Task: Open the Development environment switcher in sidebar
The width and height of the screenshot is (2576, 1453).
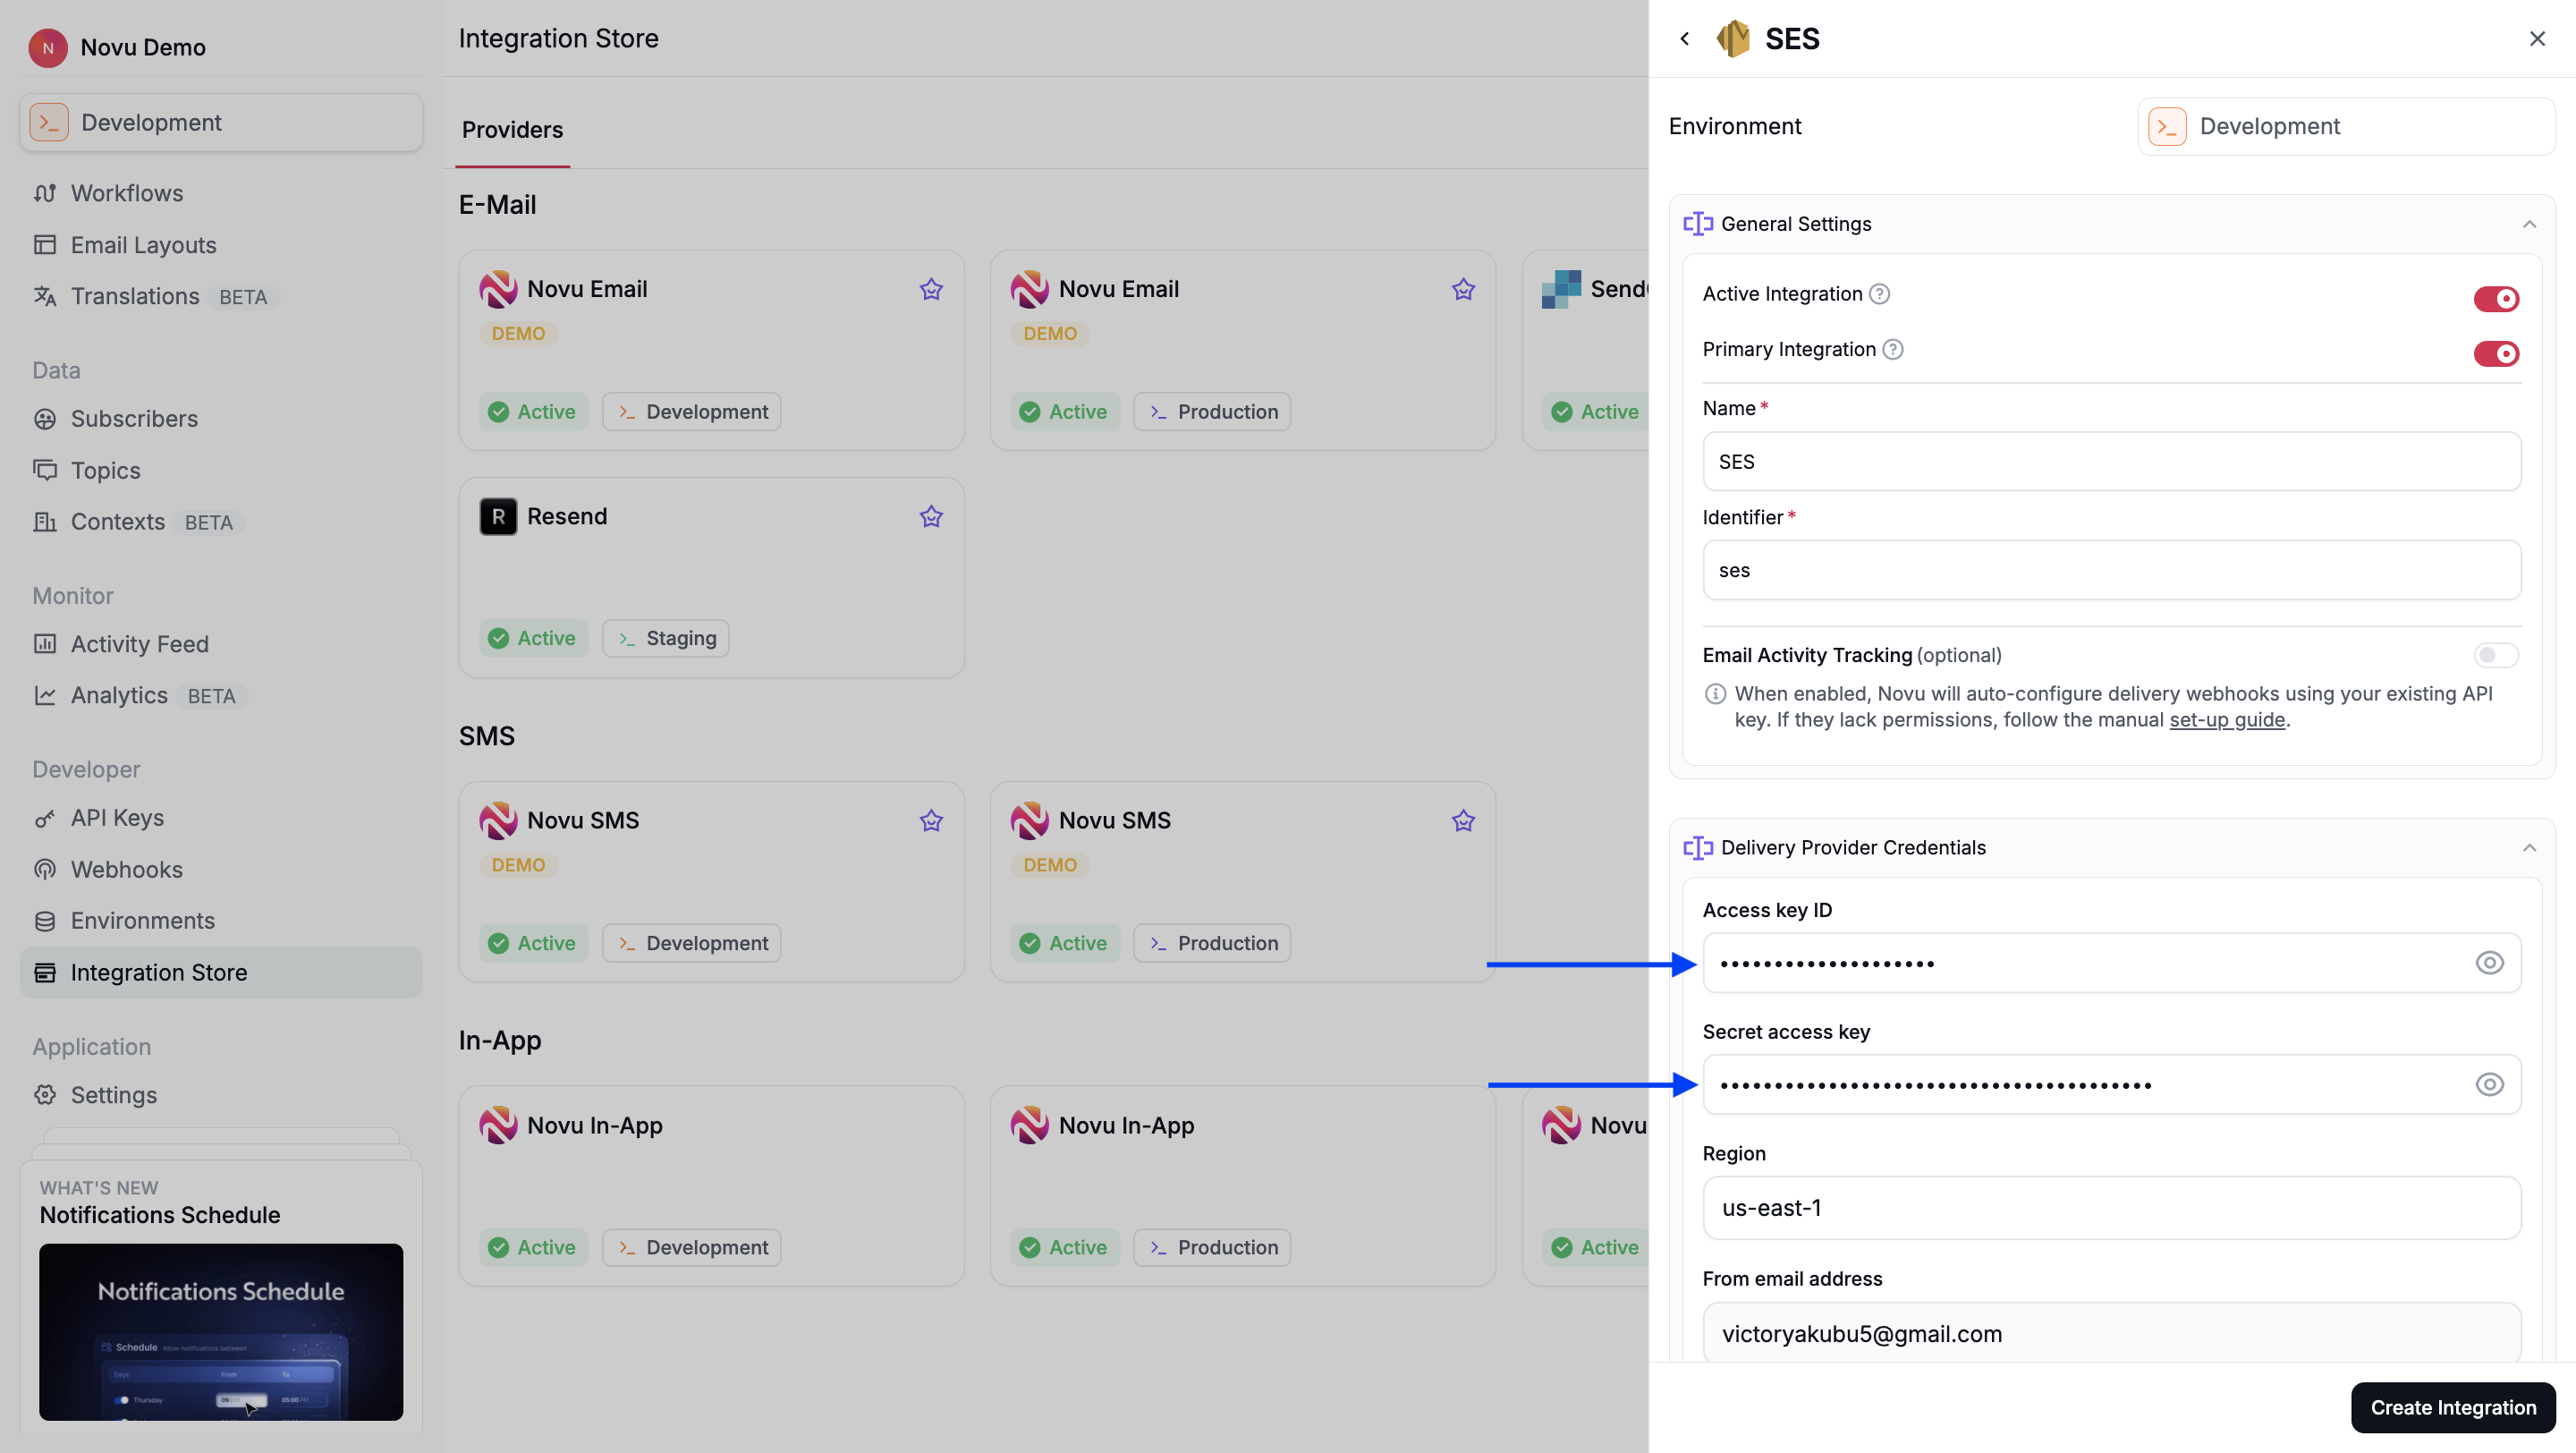Action: tap(221, 122)
